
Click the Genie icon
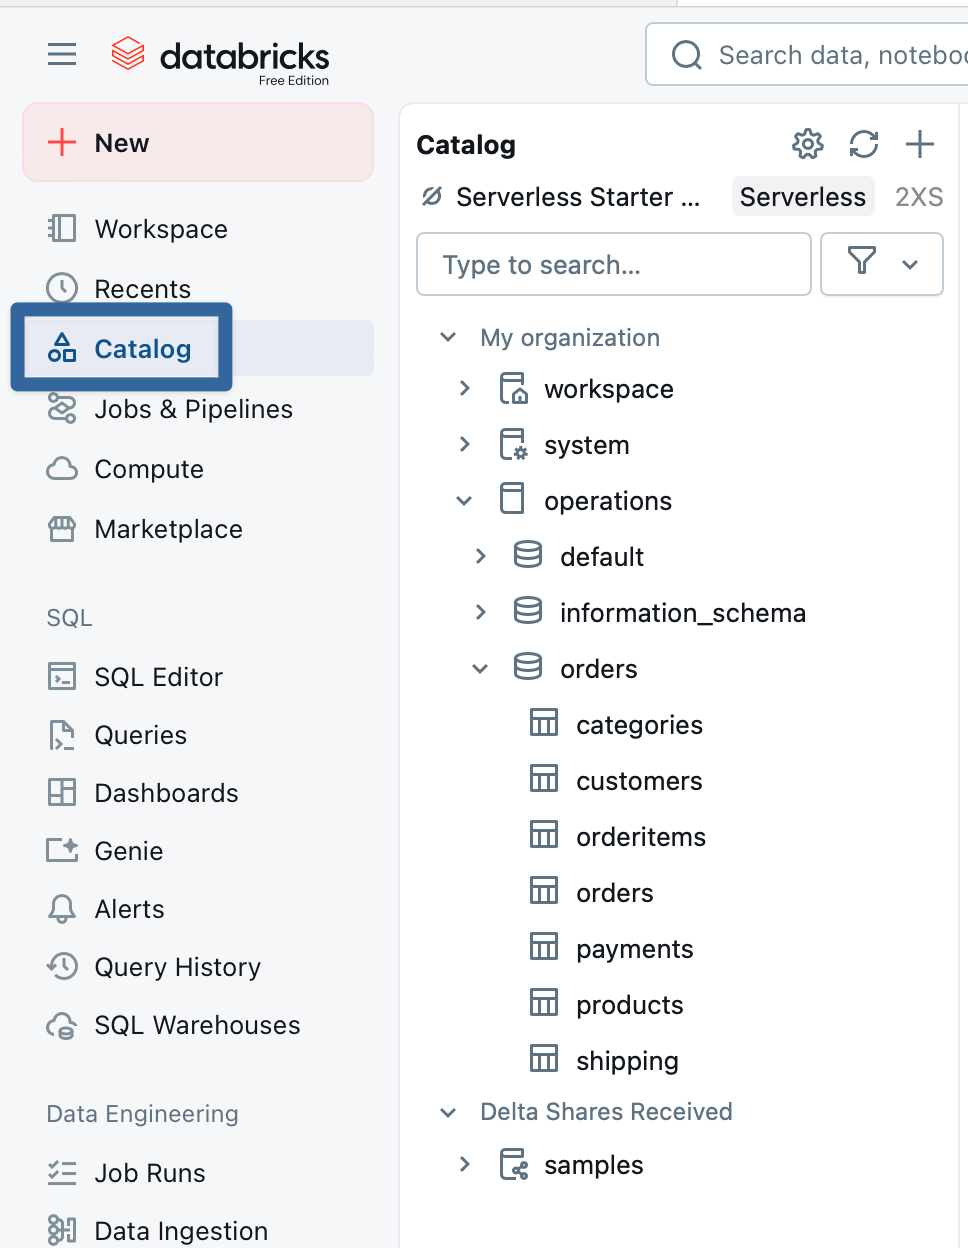[x=62, y=851]
